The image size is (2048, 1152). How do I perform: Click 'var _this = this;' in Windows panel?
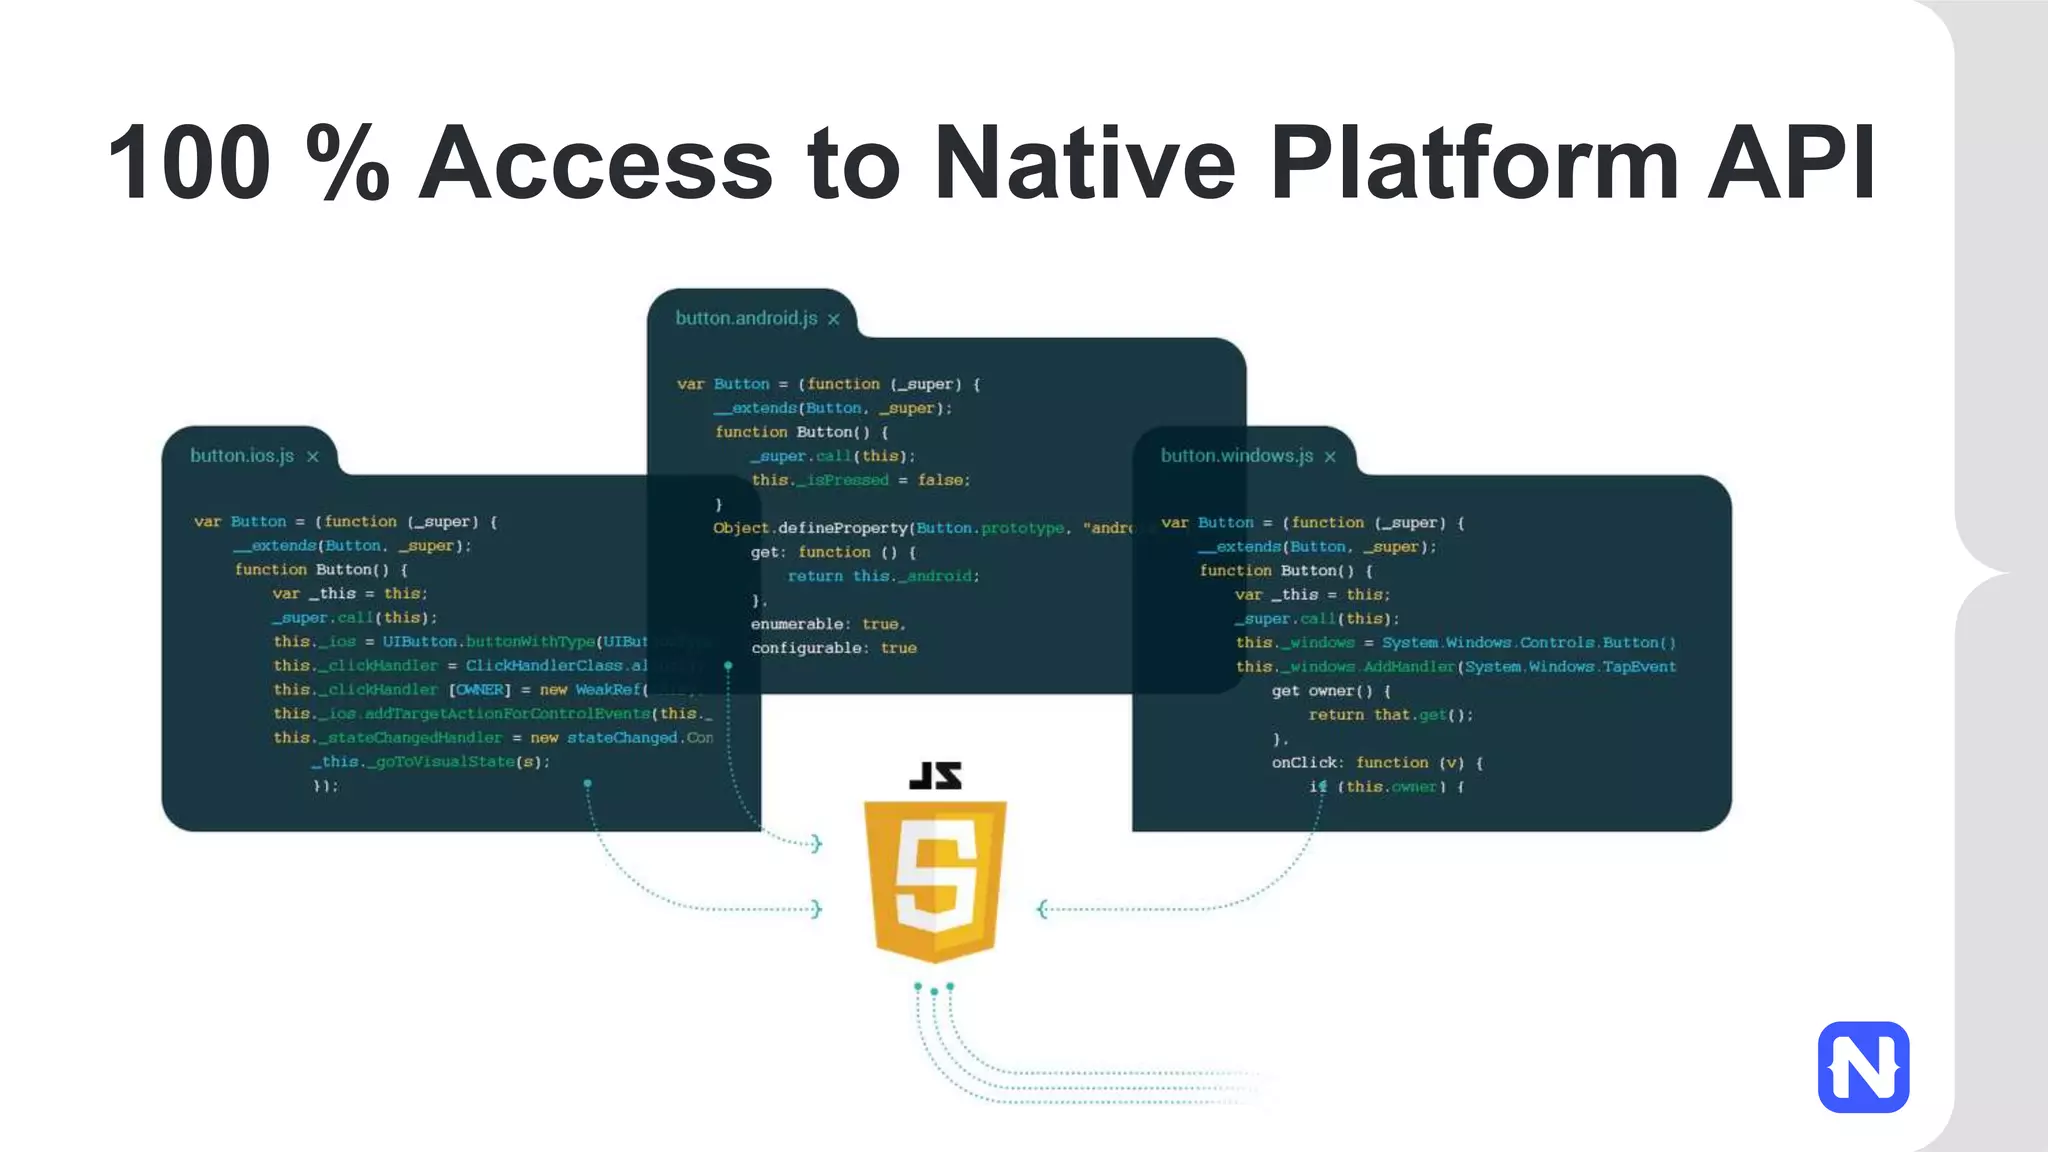(x=1313, y=595)
